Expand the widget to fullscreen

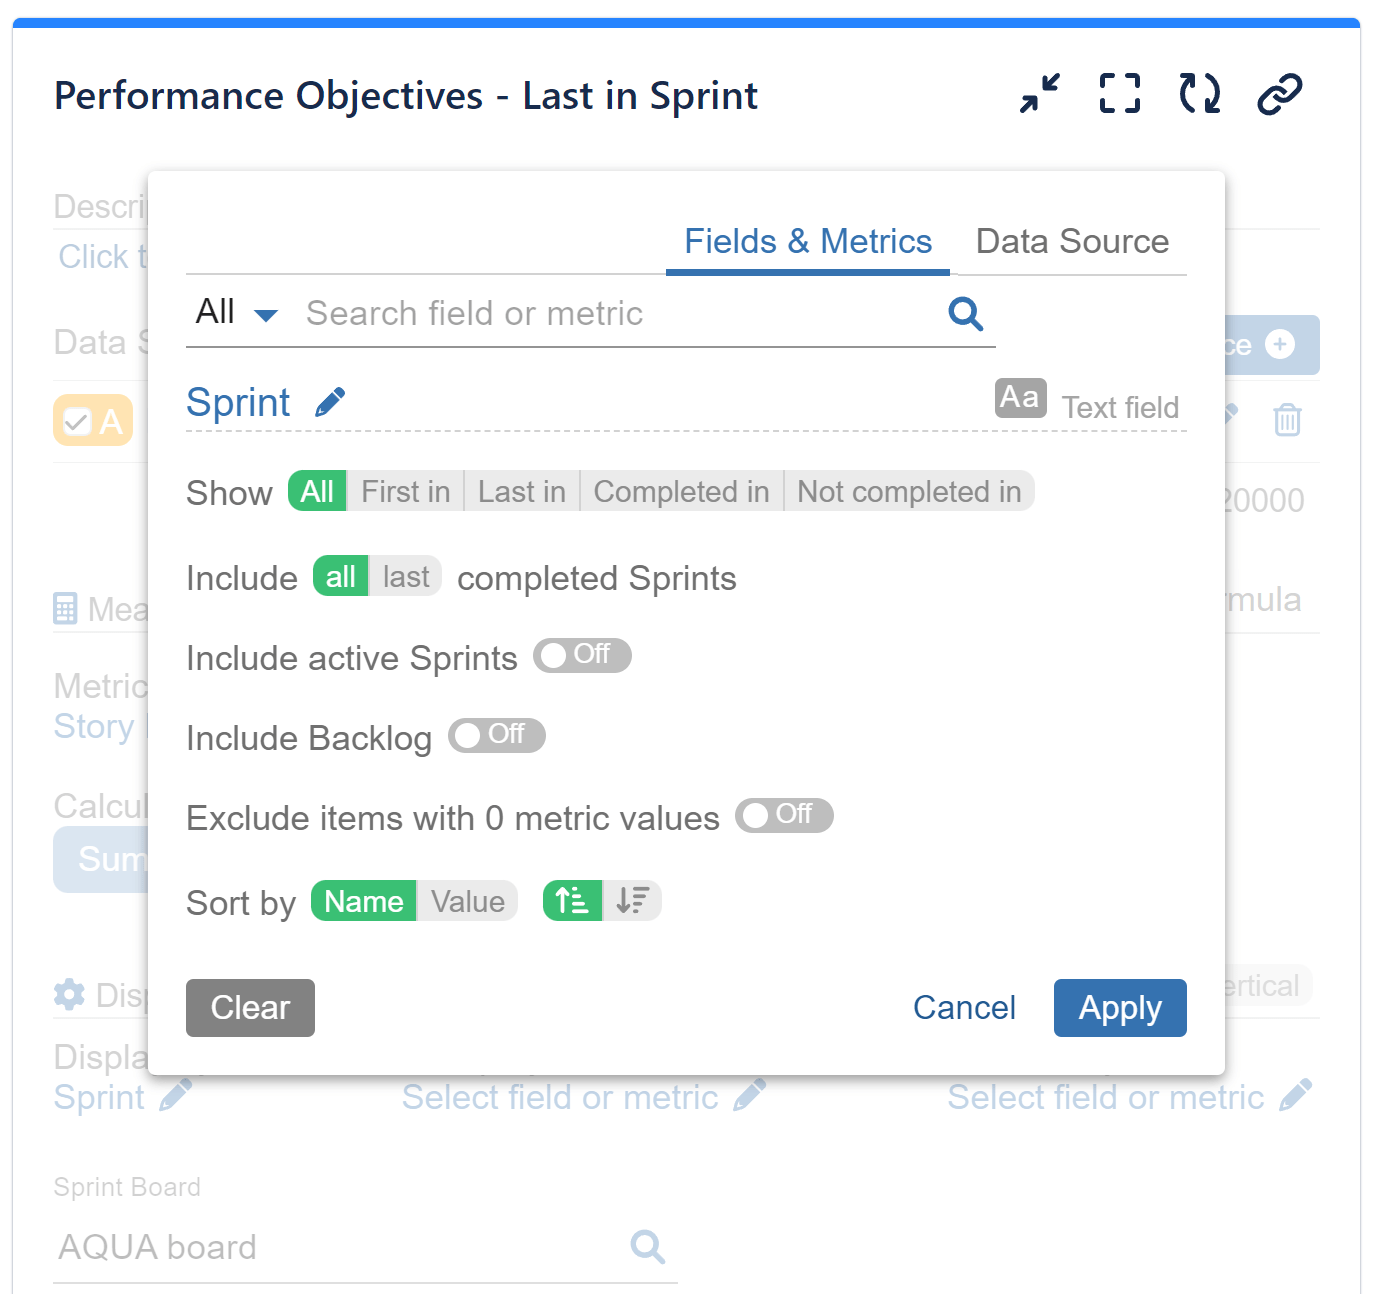click(1118, 94)
